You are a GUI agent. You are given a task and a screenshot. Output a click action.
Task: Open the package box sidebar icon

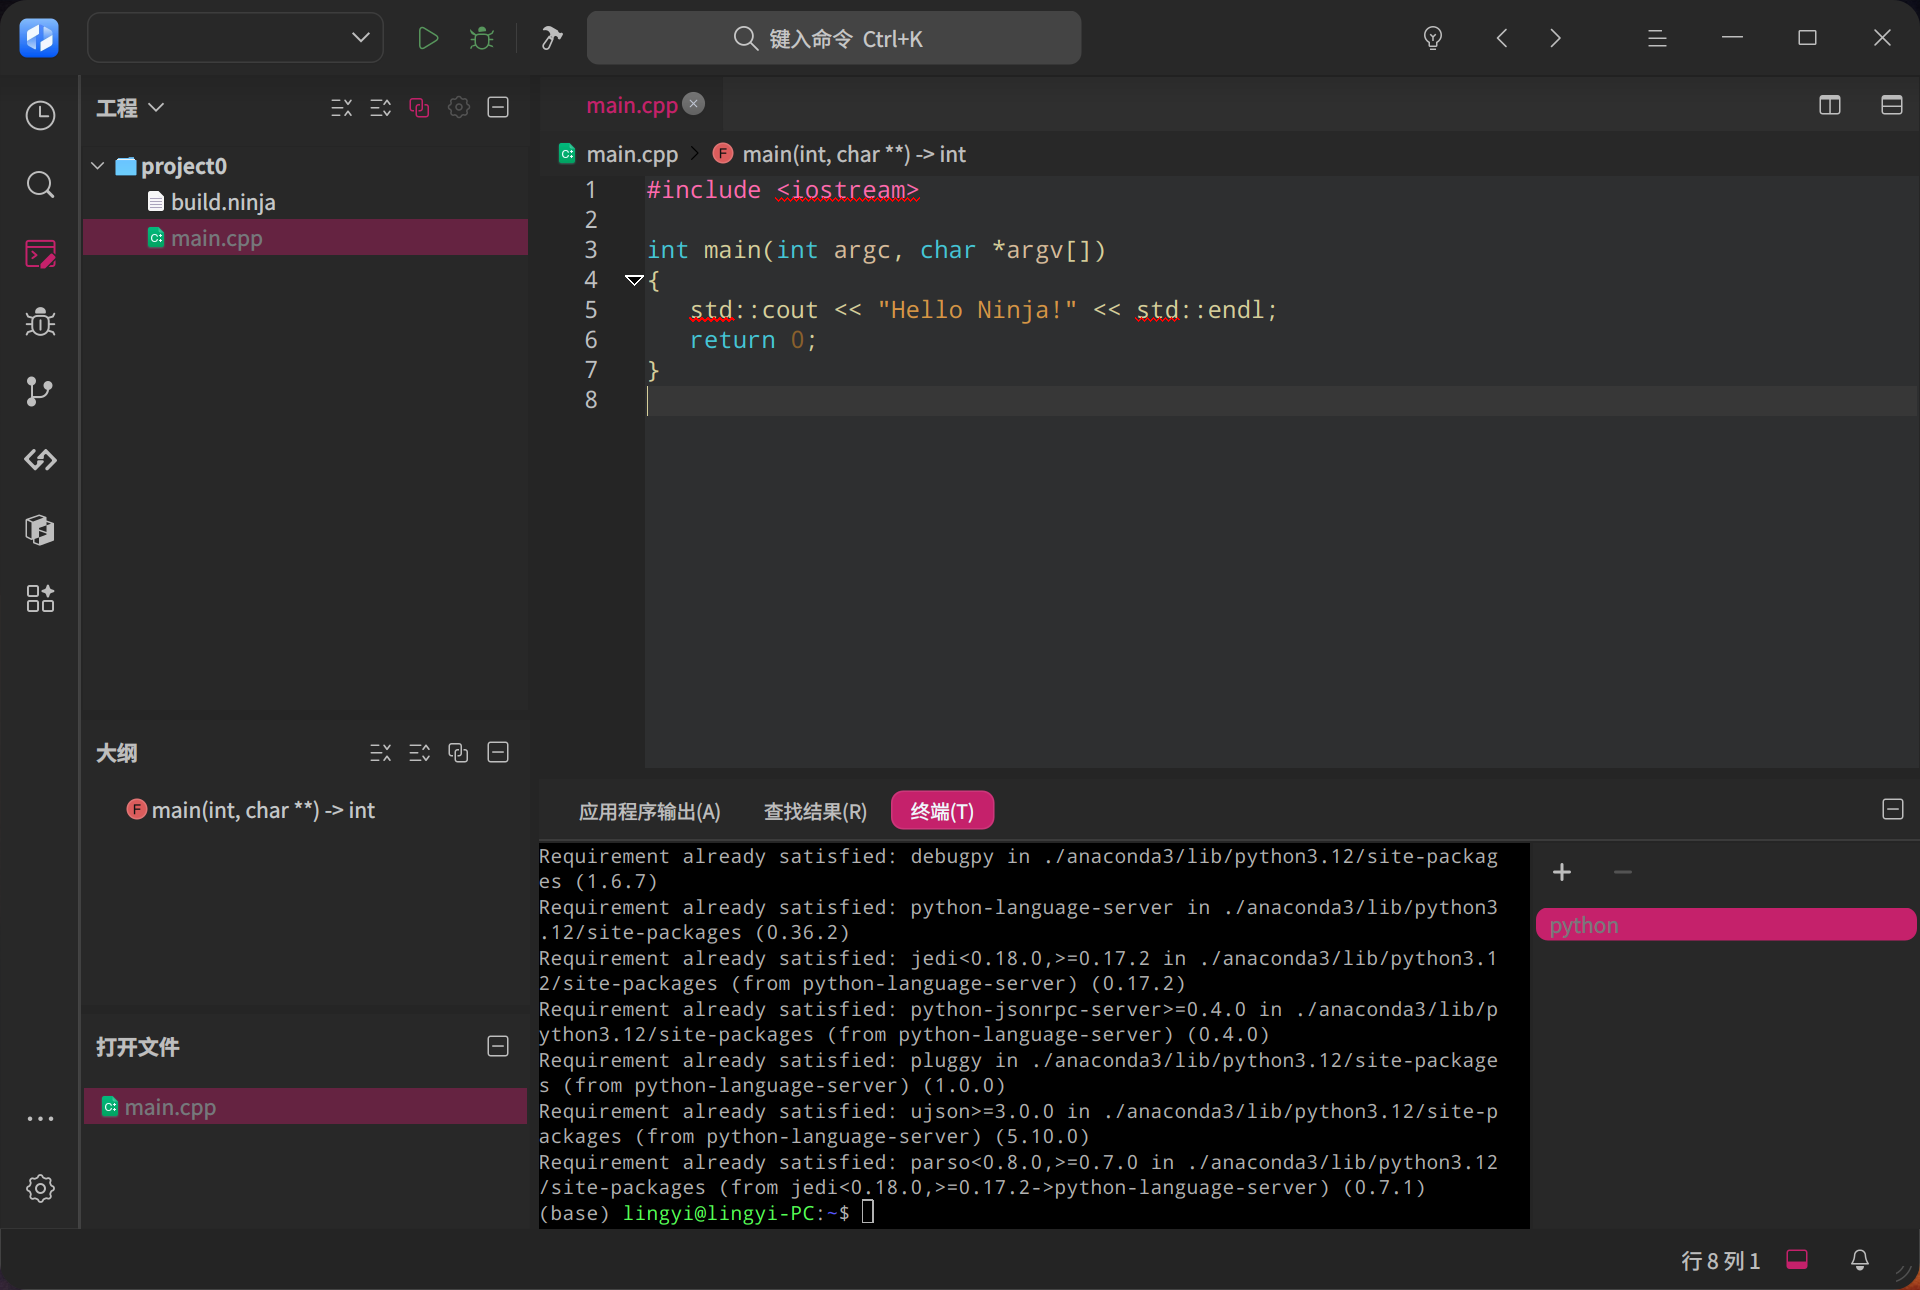click(x=40, y=529)
